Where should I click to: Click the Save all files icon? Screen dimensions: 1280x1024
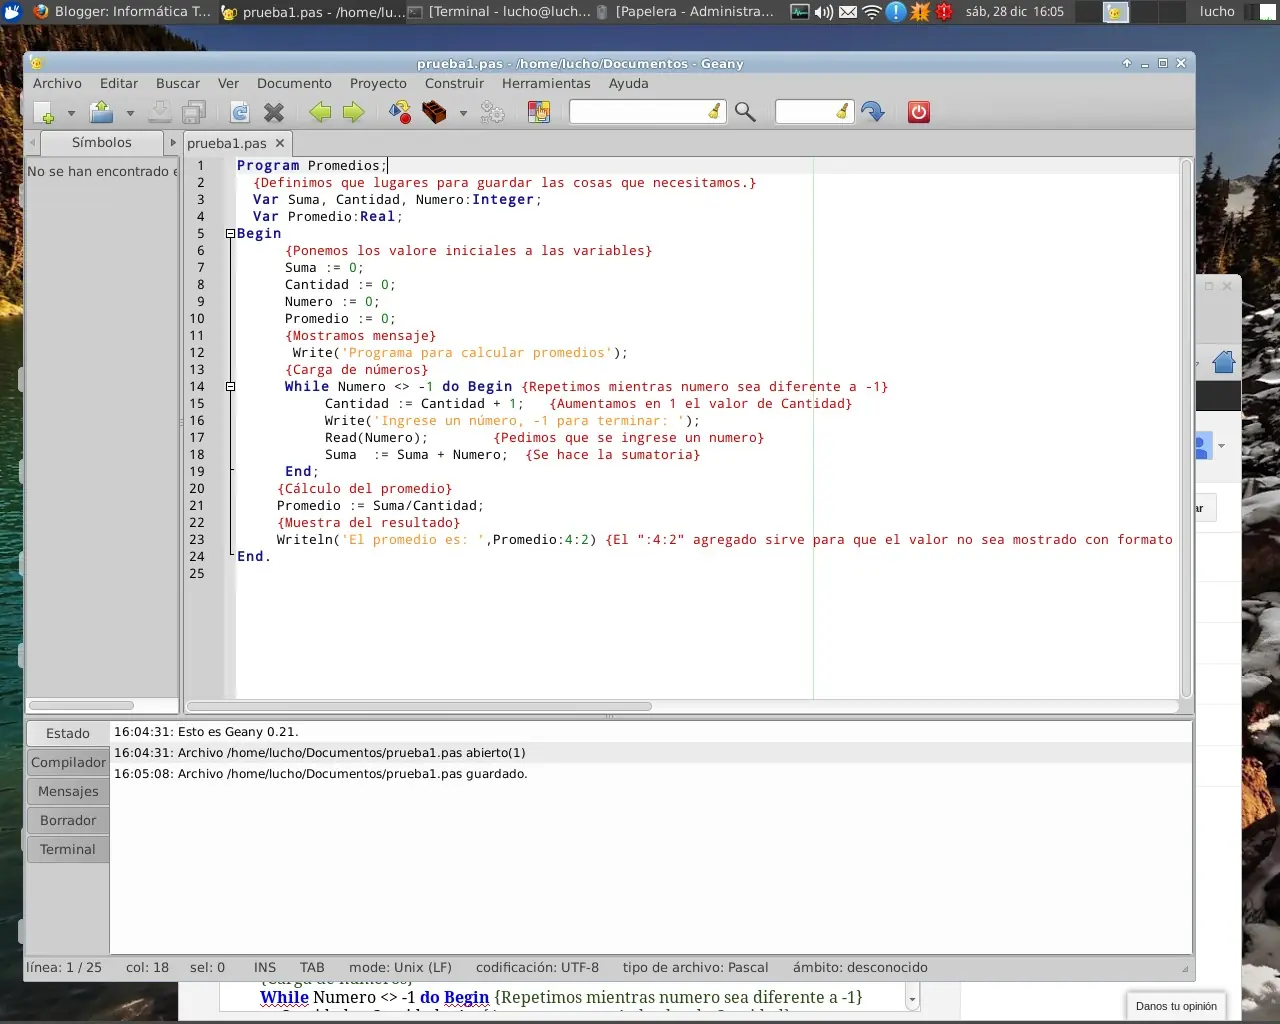(194, 112)
